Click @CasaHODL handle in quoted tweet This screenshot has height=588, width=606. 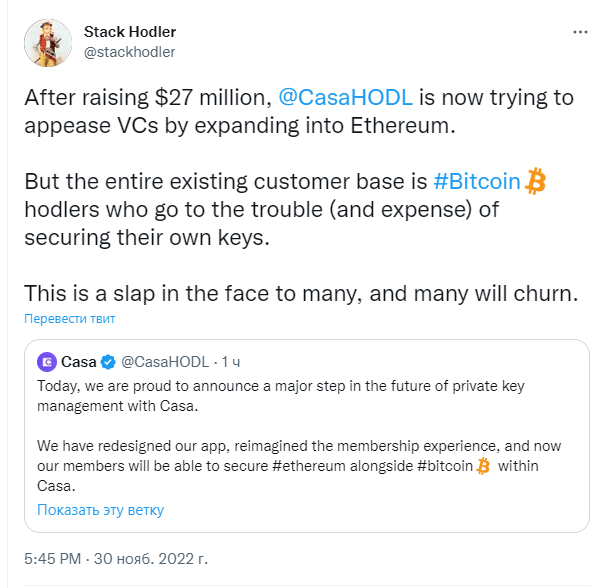[x=165, y=362]
